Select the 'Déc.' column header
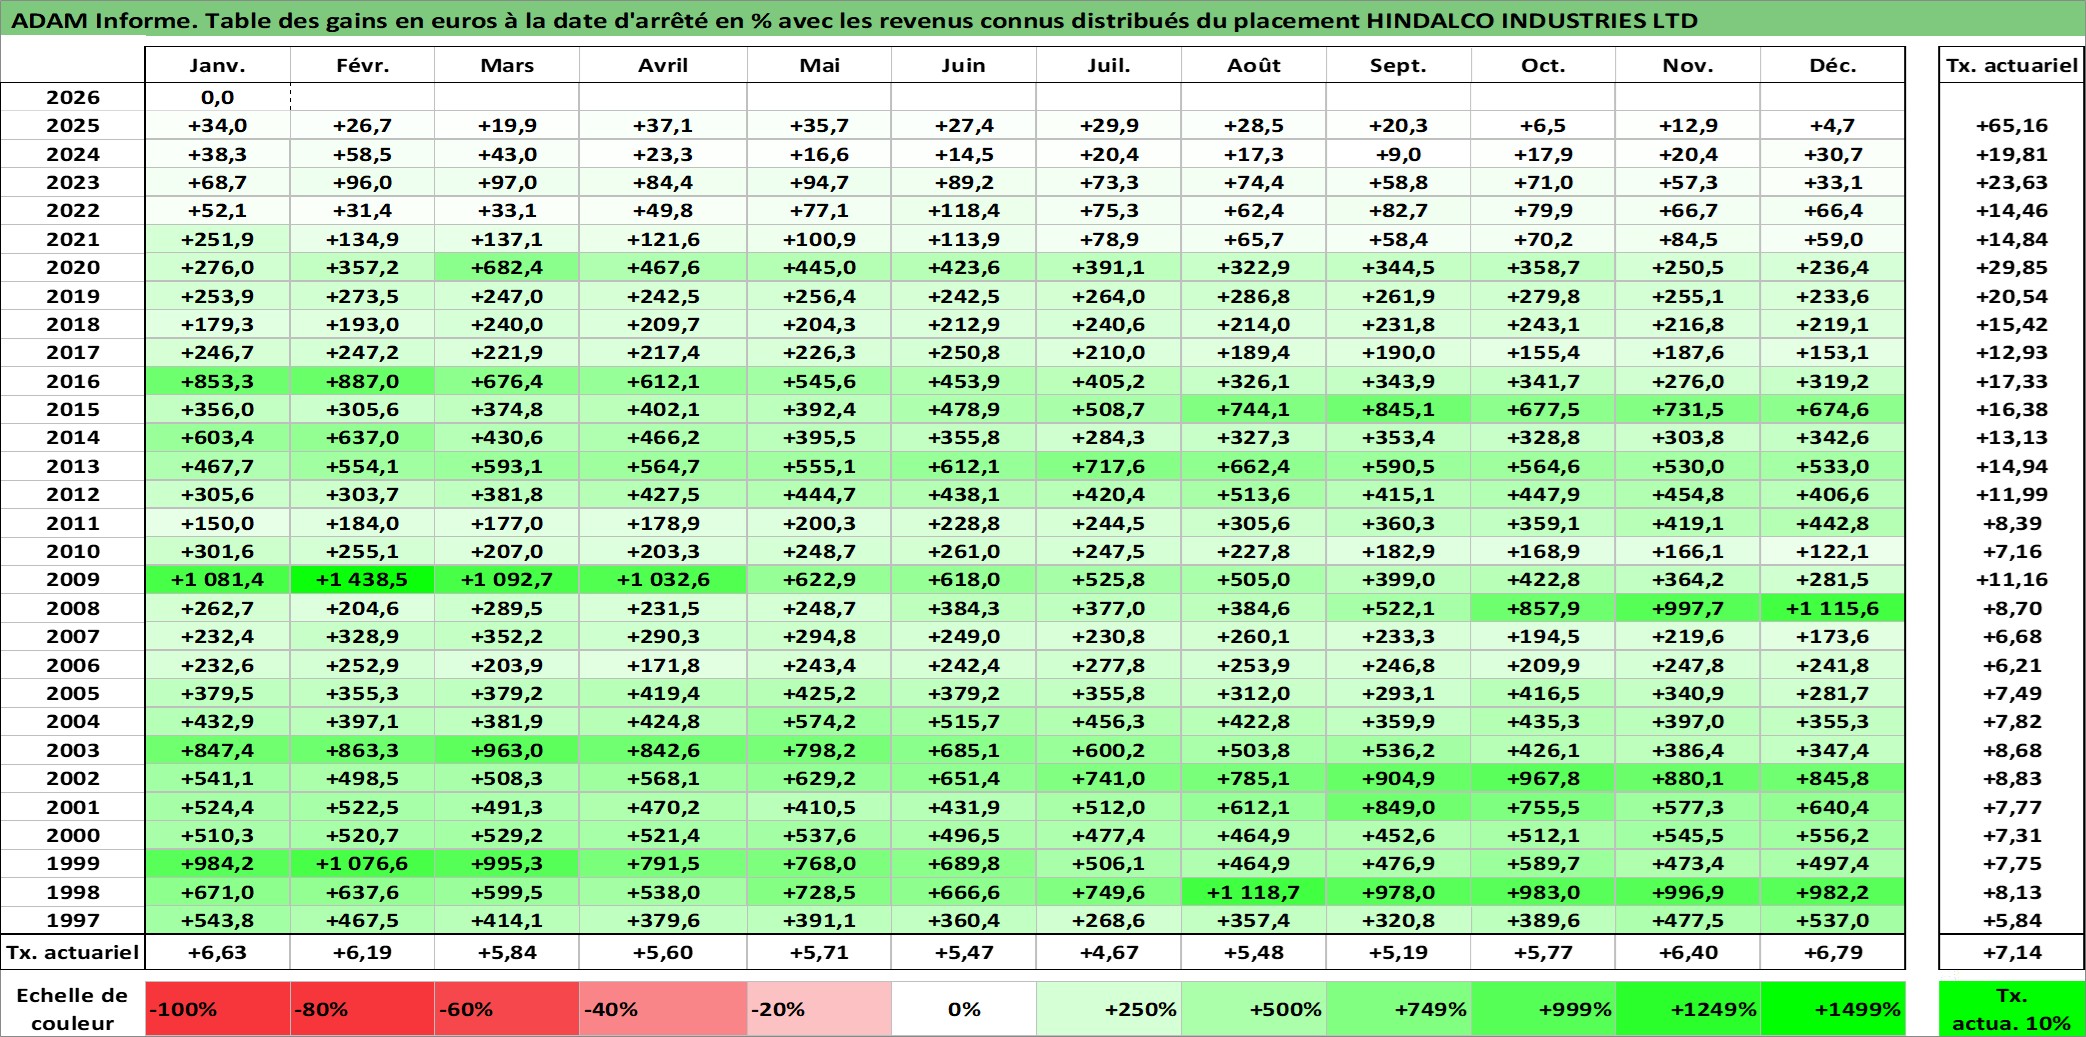This screenshot has width=2086, height=1037. 1833,65
